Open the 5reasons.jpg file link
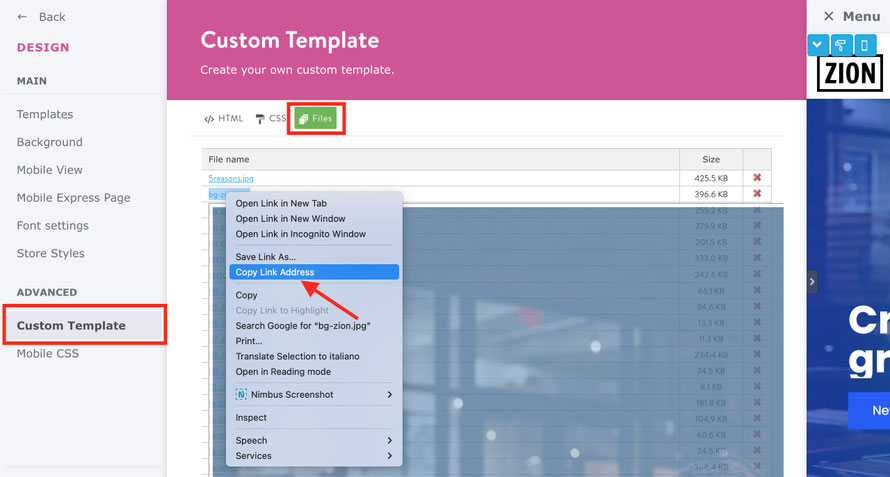The width and height of the screenshot is (890, 477). click(231, 178)
